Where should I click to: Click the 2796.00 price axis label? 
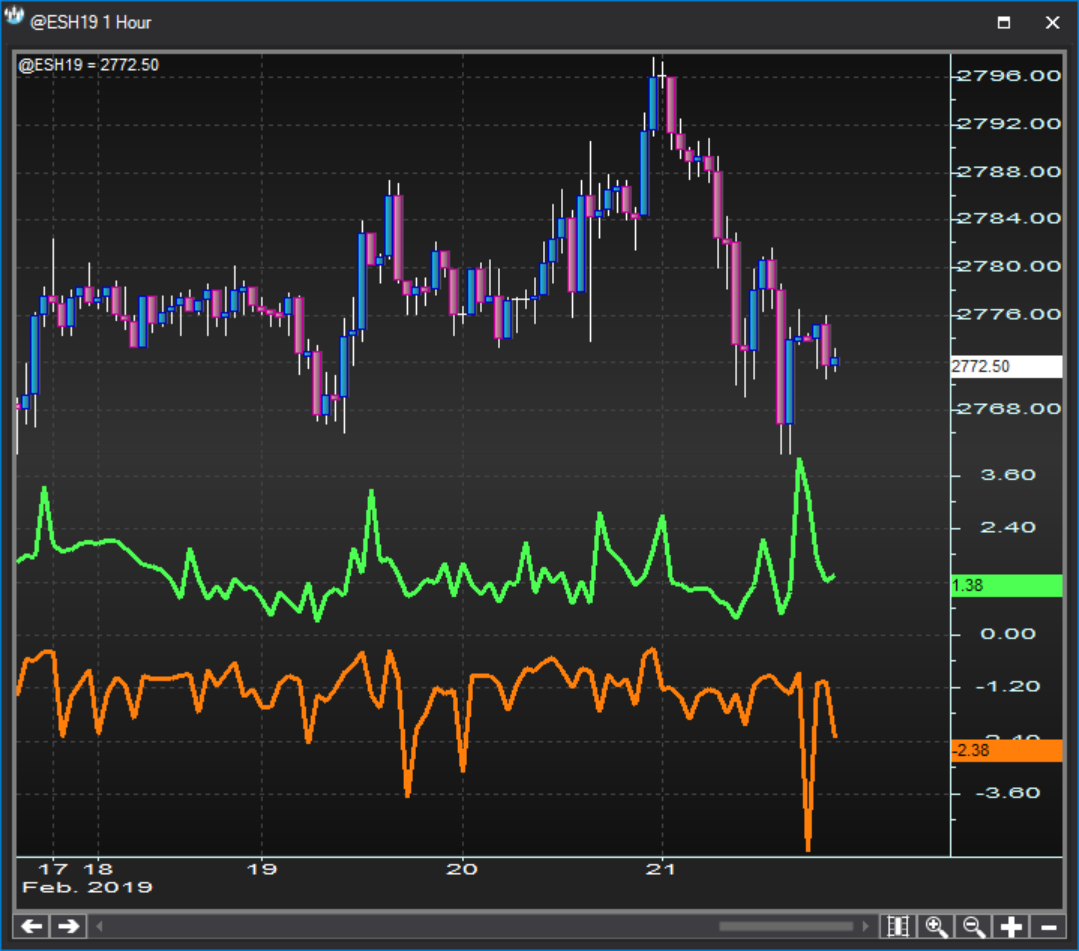click(1009, 76)
